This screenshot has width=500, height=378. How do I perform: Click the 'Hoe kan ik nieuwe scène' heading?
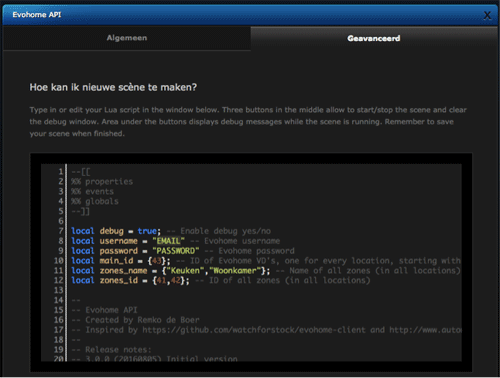pos(113,87)
